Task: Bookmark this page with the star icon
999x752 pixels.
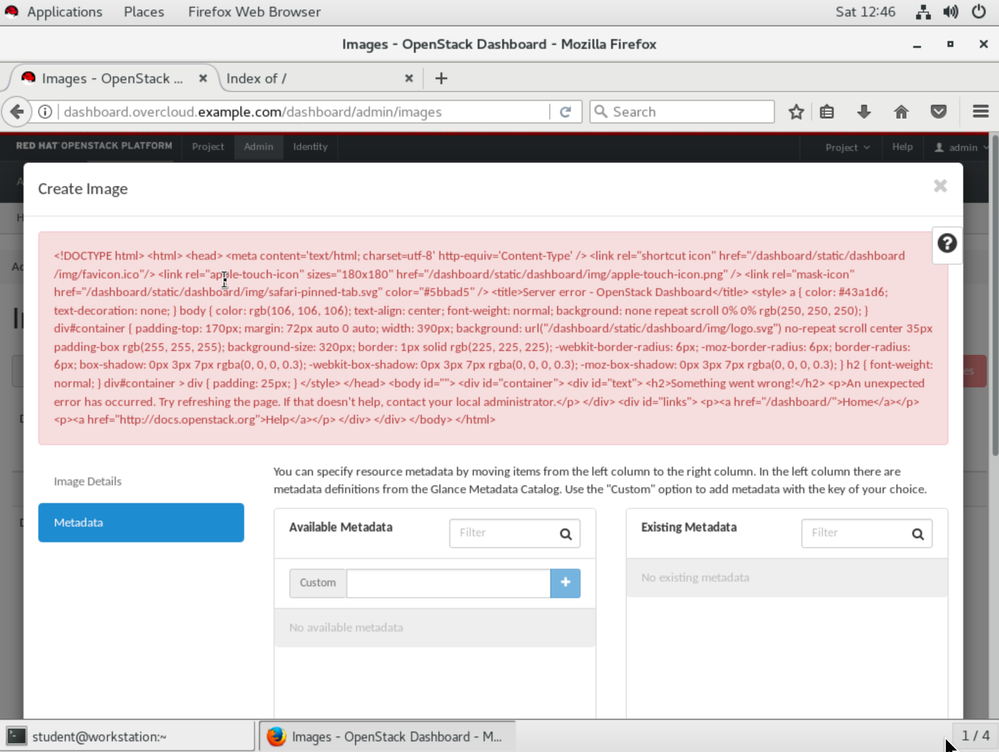Action: tap(796, 112)
